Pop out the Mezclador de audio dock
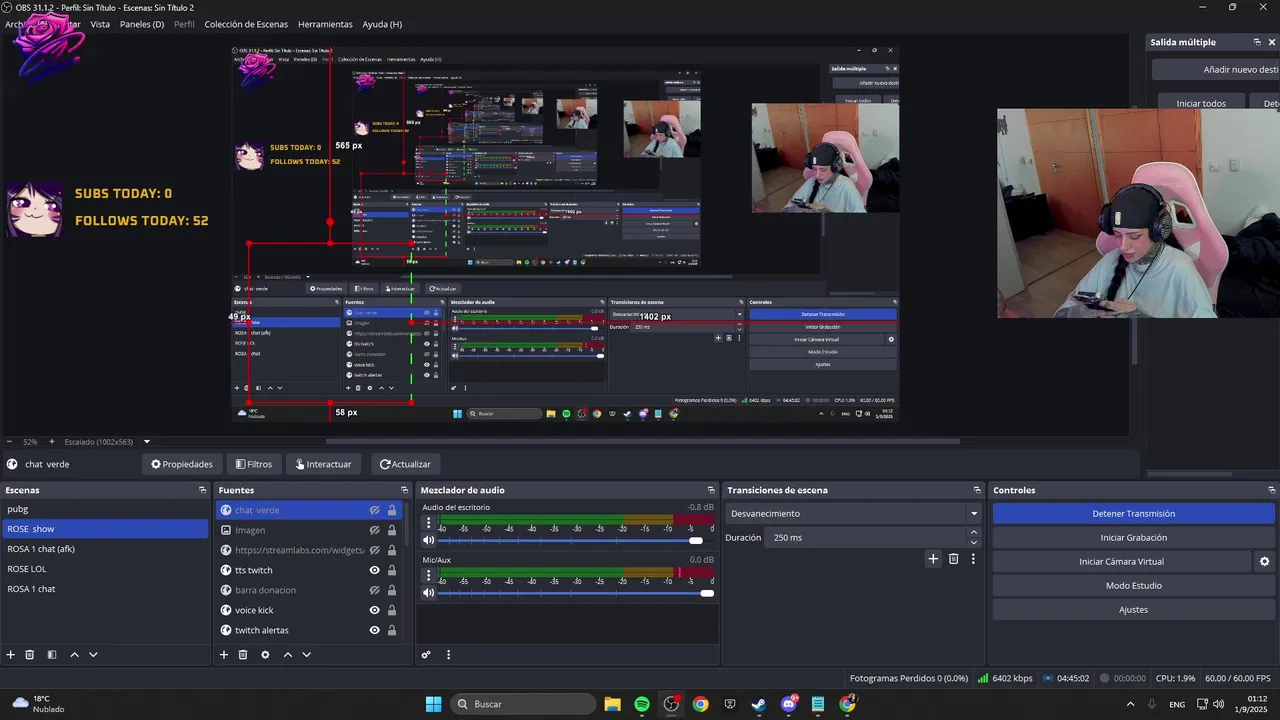 [x=711, y=490]
